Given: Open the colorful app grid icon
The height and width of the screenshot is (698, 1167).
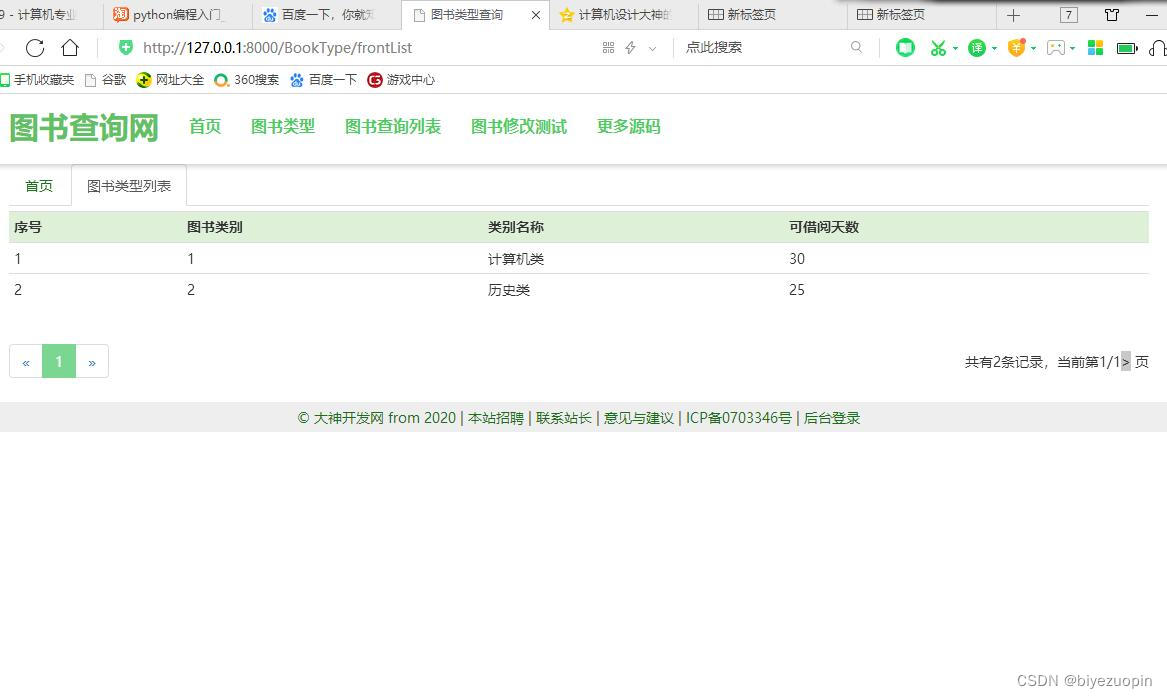Looking at the screenshot, I should [x=1094, y=47].
